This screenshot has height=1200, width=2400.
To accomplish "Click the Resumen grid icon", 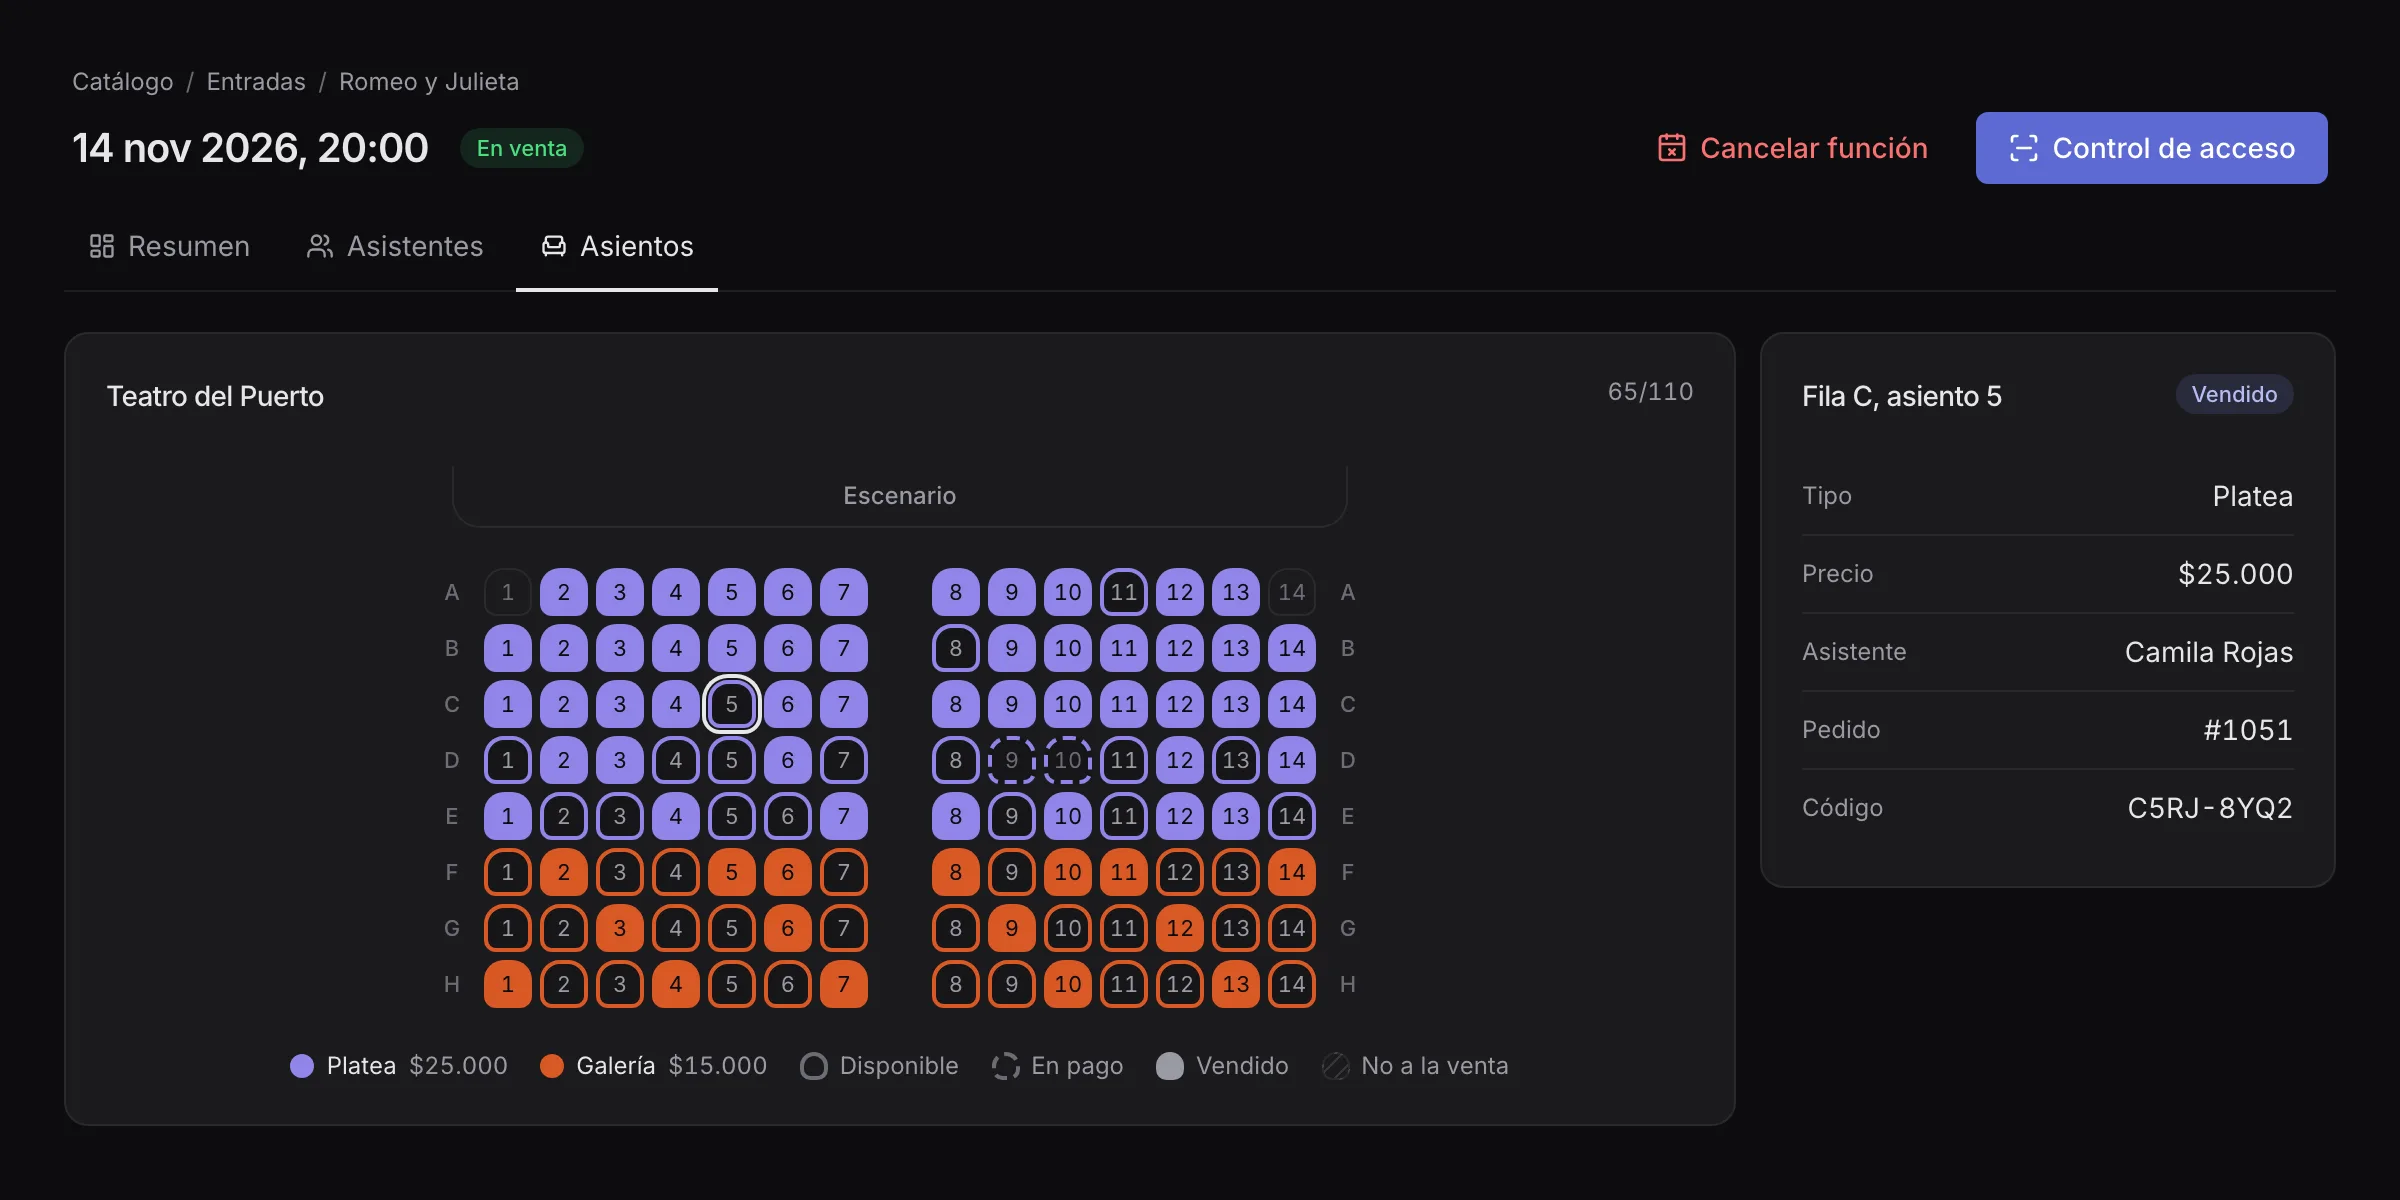I will click(102, 246).
